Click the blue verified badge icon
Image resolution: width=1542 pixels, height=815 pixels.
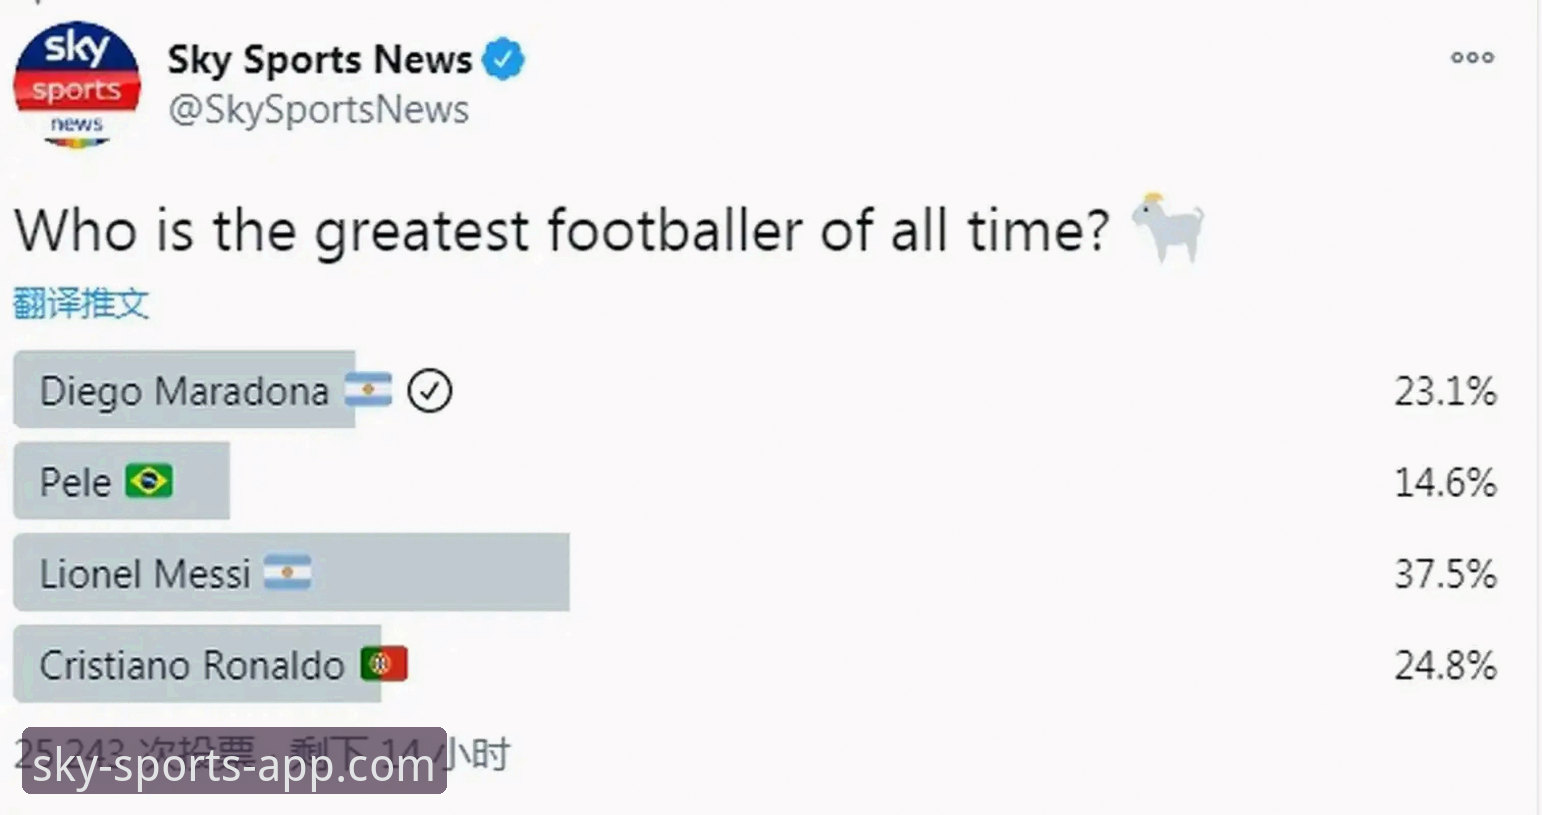[x=503, y=59]
